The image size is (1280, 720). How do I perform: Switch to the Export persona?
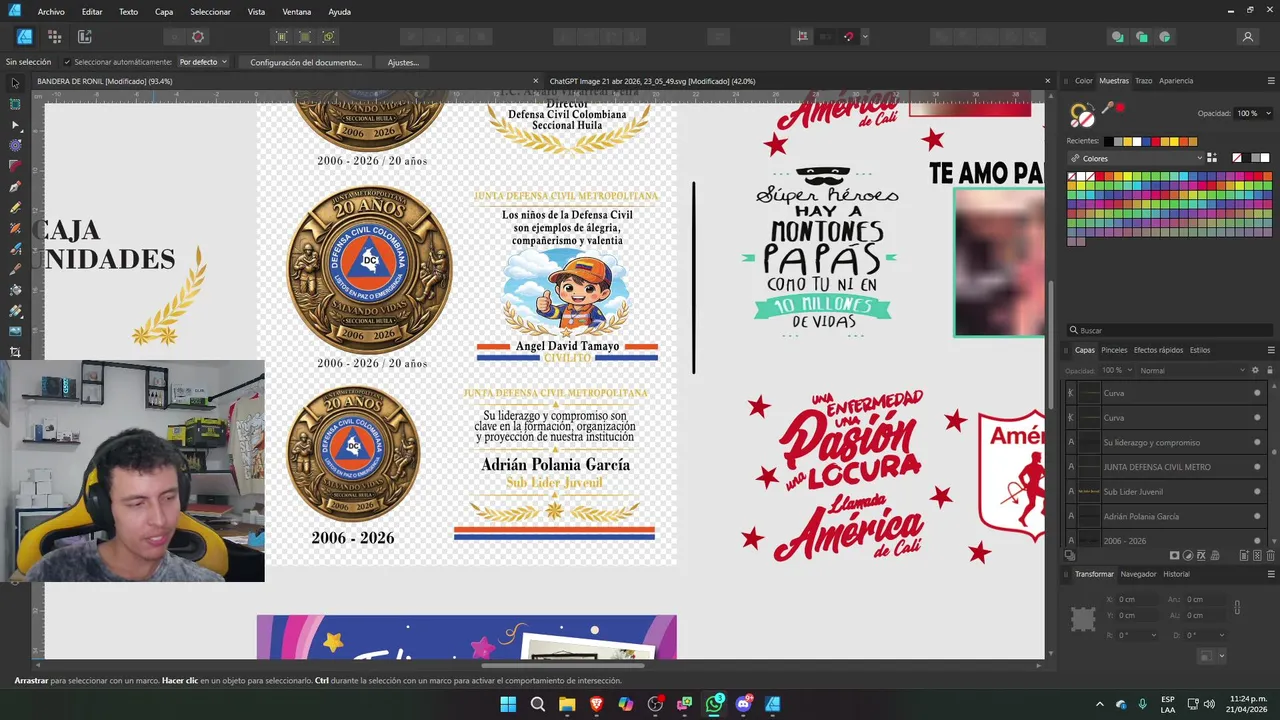[x=85, y=37]
